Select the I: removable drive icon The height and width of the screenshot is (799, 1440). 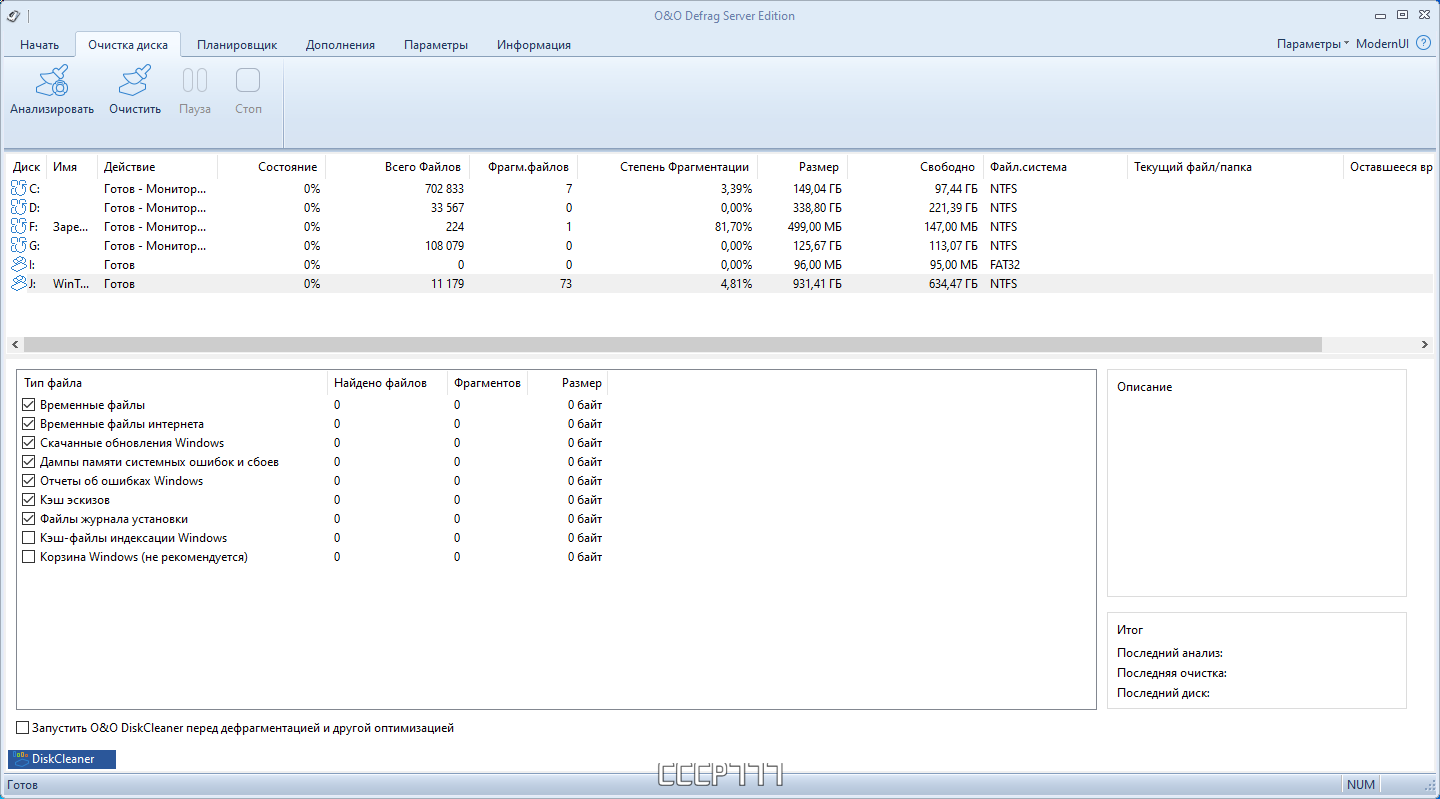point(19,265)
